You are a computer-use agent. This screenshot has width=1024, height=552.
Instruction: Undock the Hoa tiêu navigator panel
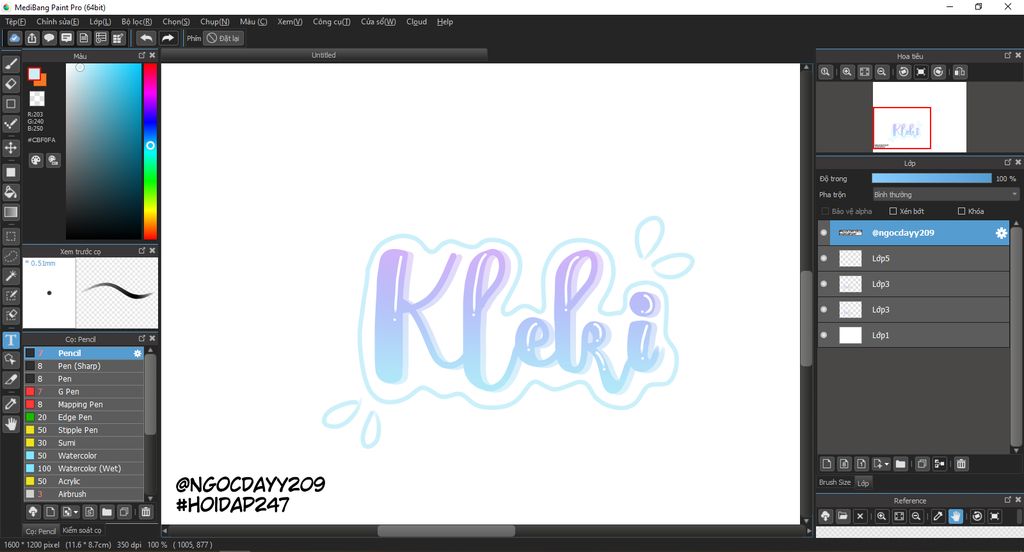1008,56
